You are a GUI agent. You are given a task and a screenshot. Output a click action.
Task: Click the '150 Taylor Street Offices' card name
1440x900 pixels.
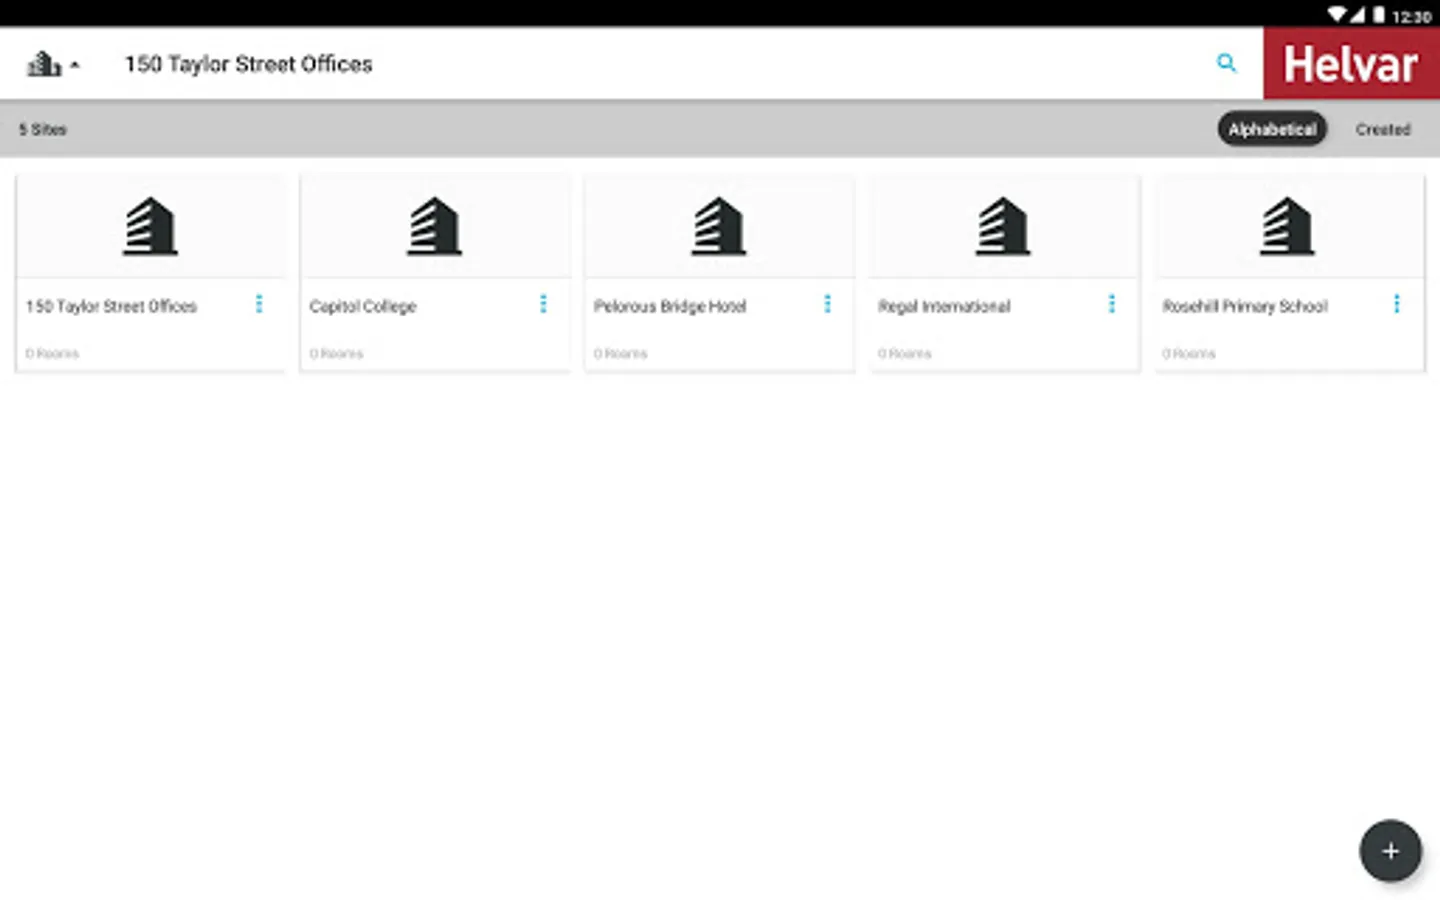tap(111, 306)
